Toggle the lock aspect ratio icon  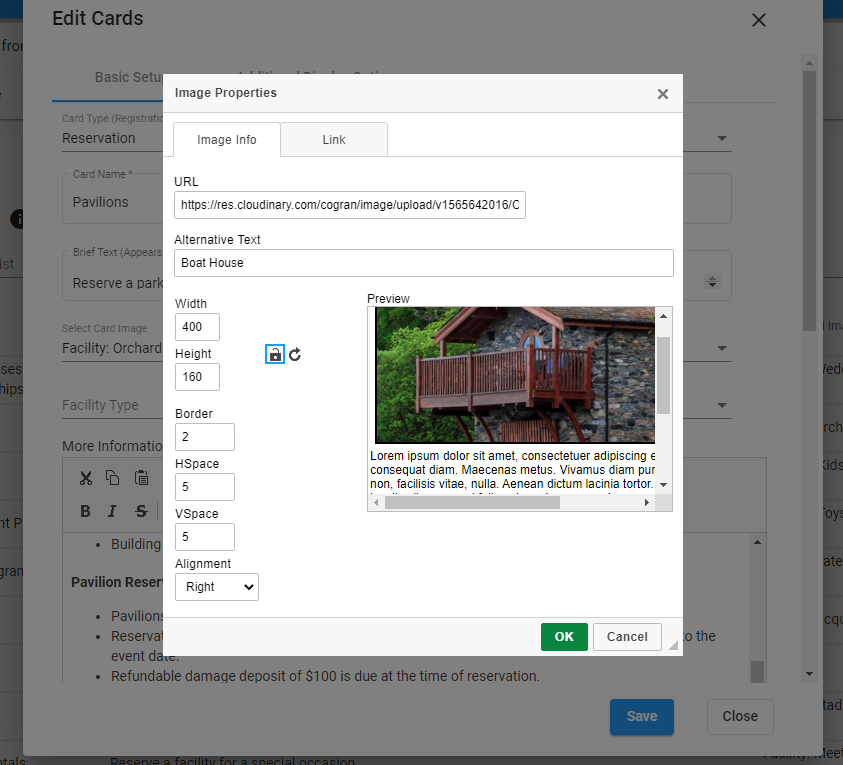tap(275, 354)
